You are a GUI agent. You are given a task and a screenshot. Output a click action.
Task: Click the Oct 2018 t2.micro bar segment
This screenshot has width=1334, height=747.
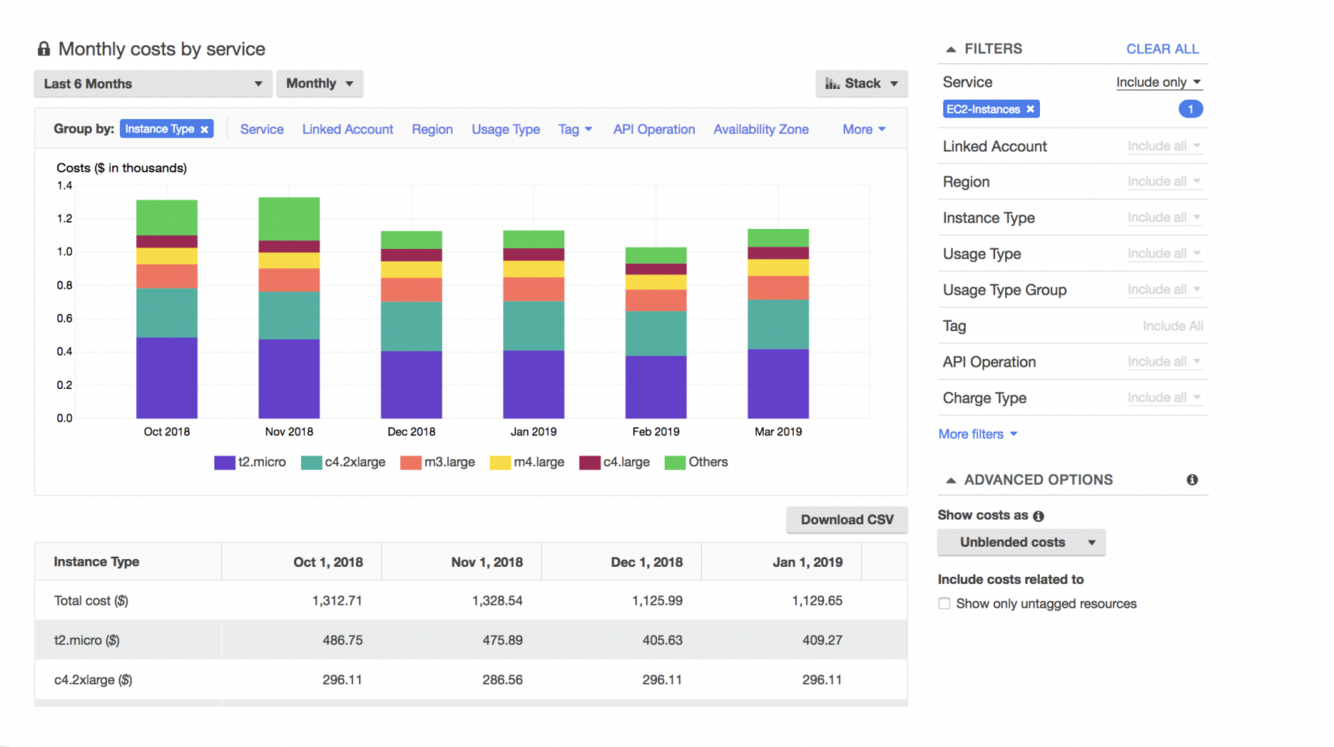(x=167, y=378)
